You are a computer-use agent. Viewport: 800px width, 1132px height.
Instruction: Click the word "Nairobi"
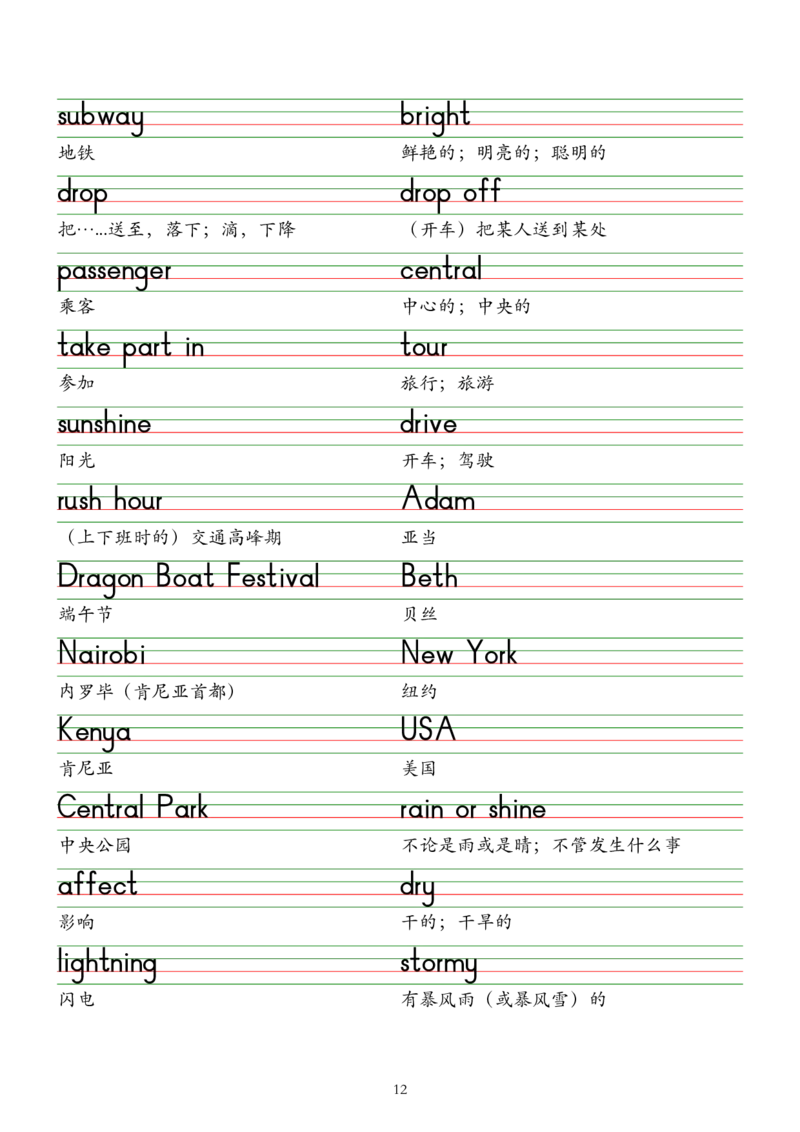[x=101, y=656]
